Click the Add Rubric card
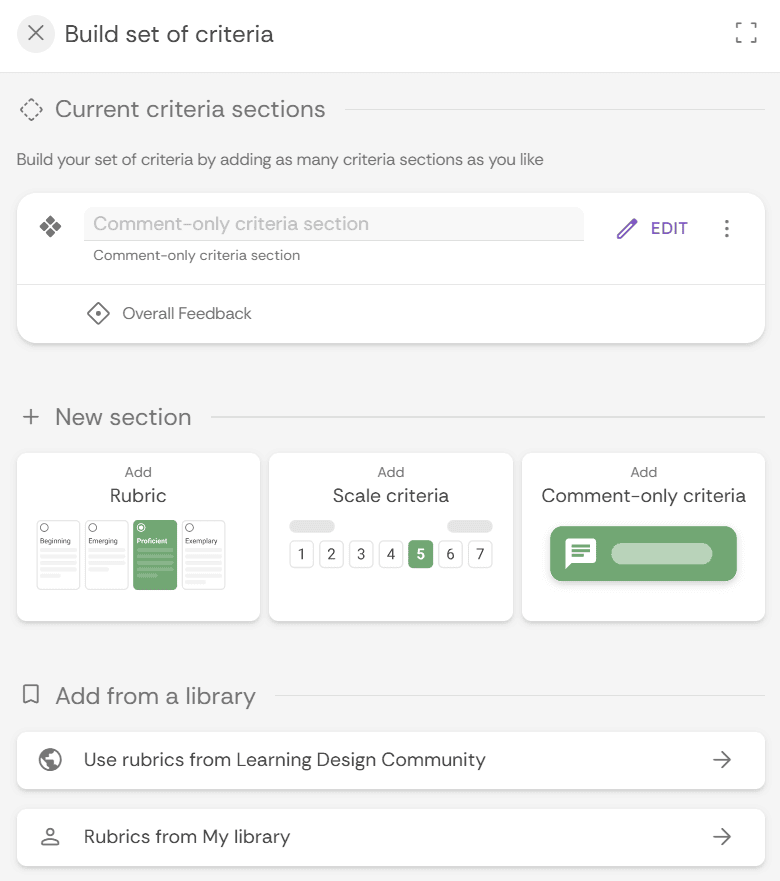 138,536
